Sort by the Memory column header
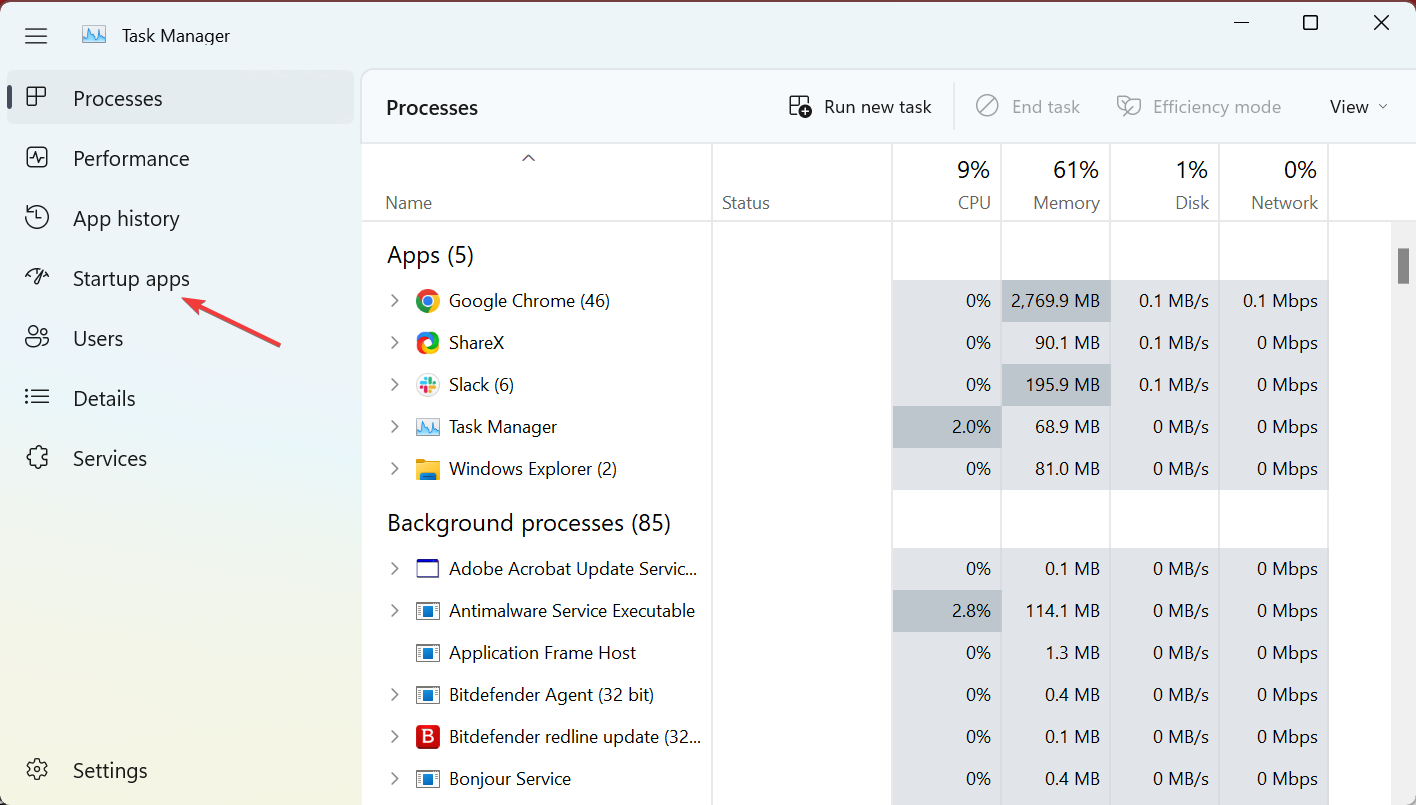Image resolution: width=1416 pixels, height=805 pixels. click(1055, 183)
